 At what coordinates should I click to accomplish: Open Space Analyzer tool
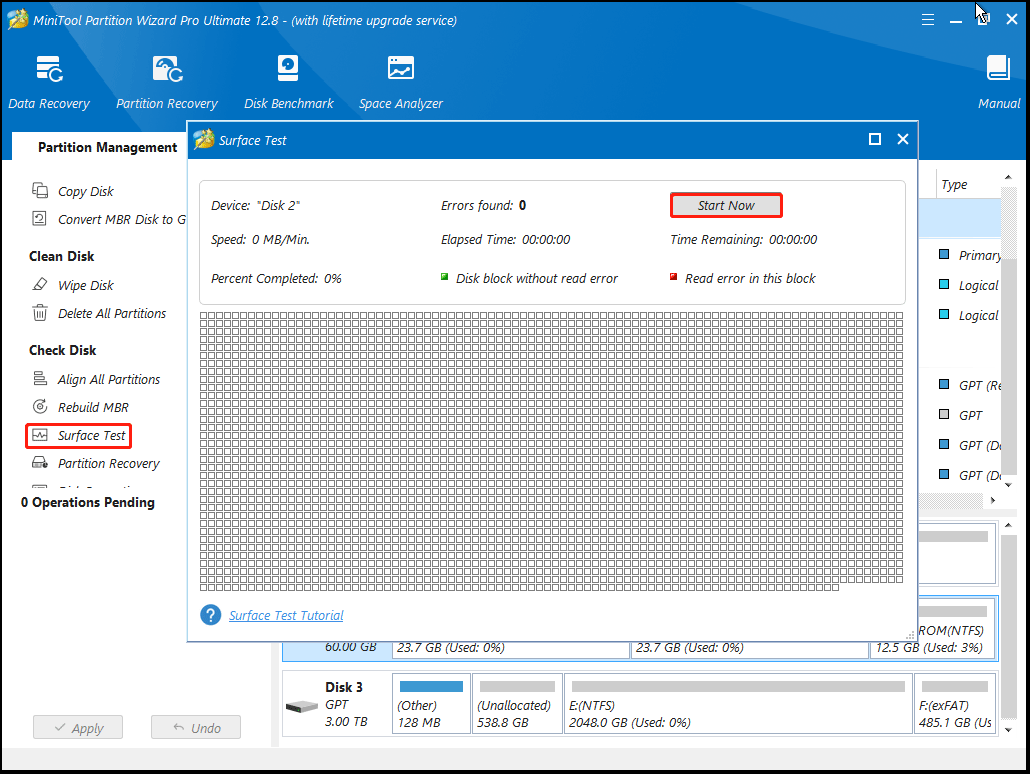tap(401, 81)
